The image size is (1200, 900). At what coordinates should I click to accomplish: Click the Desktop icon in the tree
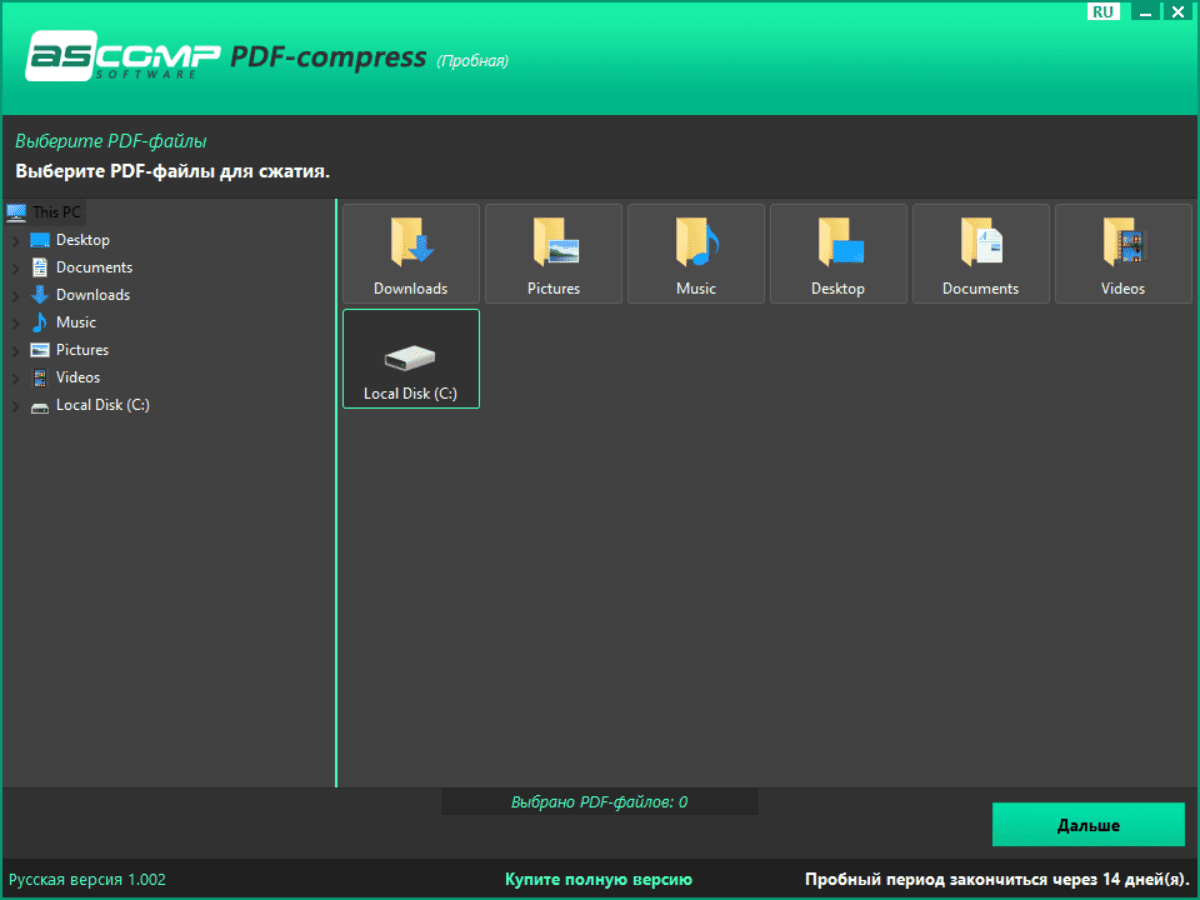(x=40, y=240)
